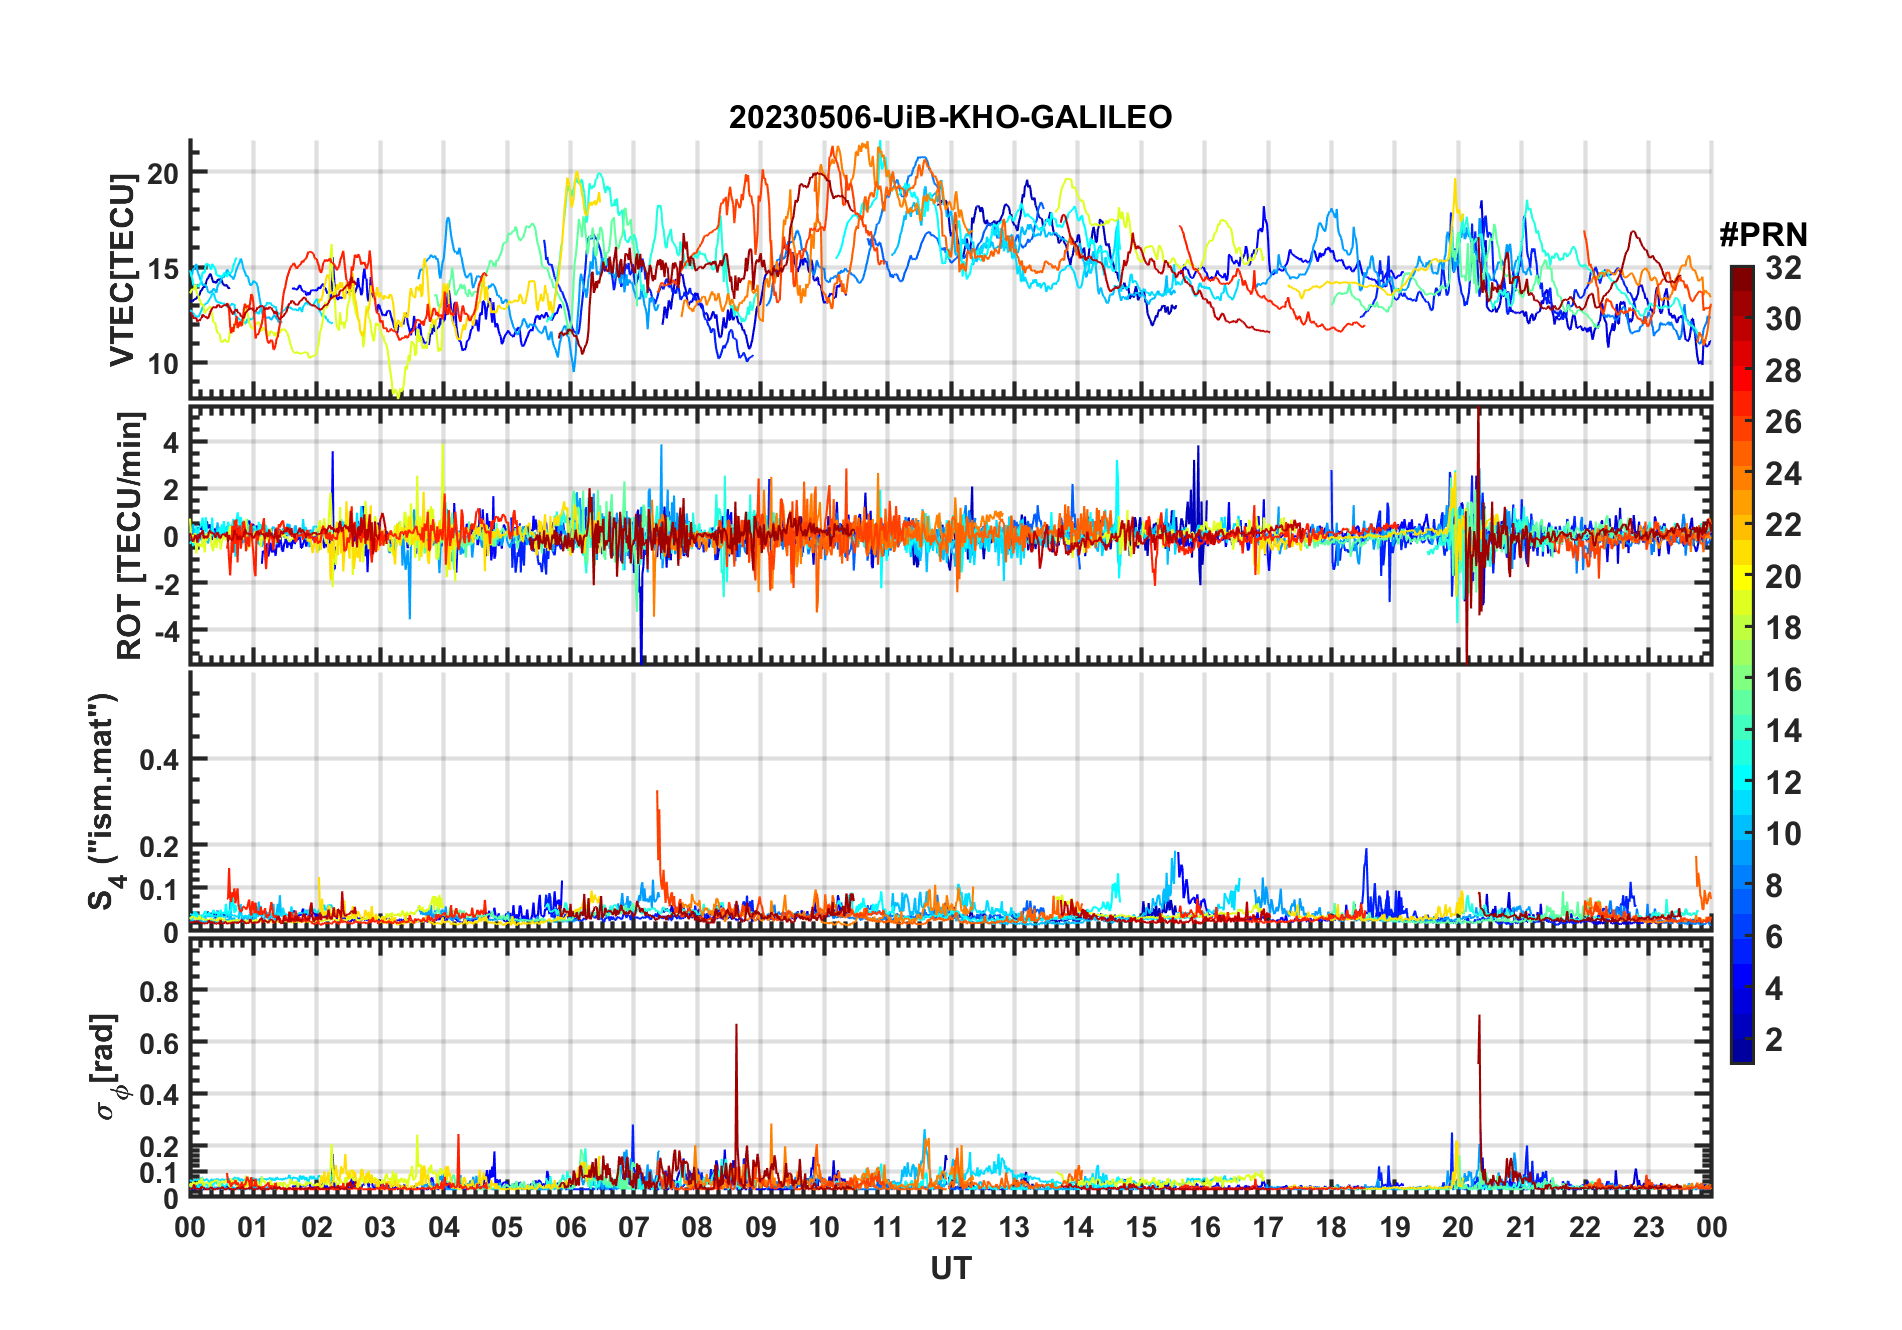Click the plot title 20230506-UiB-KHO-GALILEO
Image resolution: width=1902 pixels, height=1330 pixels.
(950, 118)
